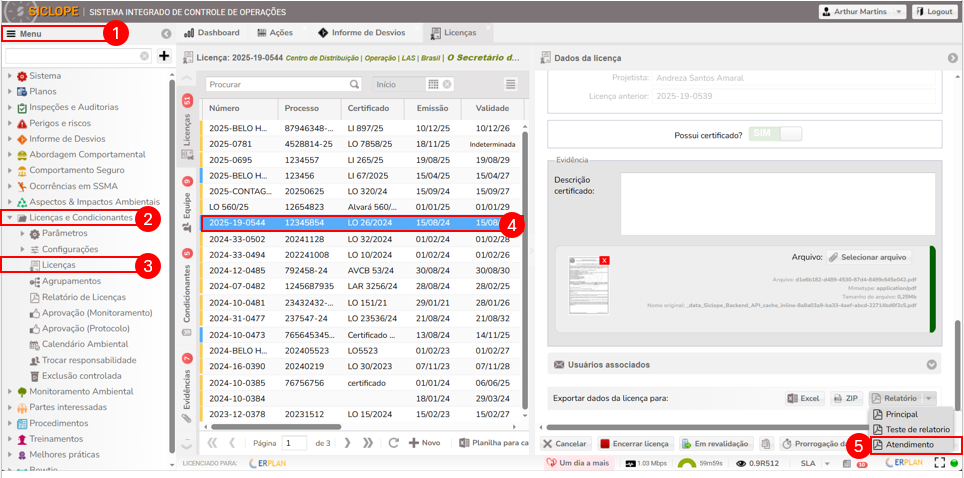The width and height of the screenshot is (964, 478).
Task: Open the user dropdown Arthur Martins
Action: pos(863,12)
